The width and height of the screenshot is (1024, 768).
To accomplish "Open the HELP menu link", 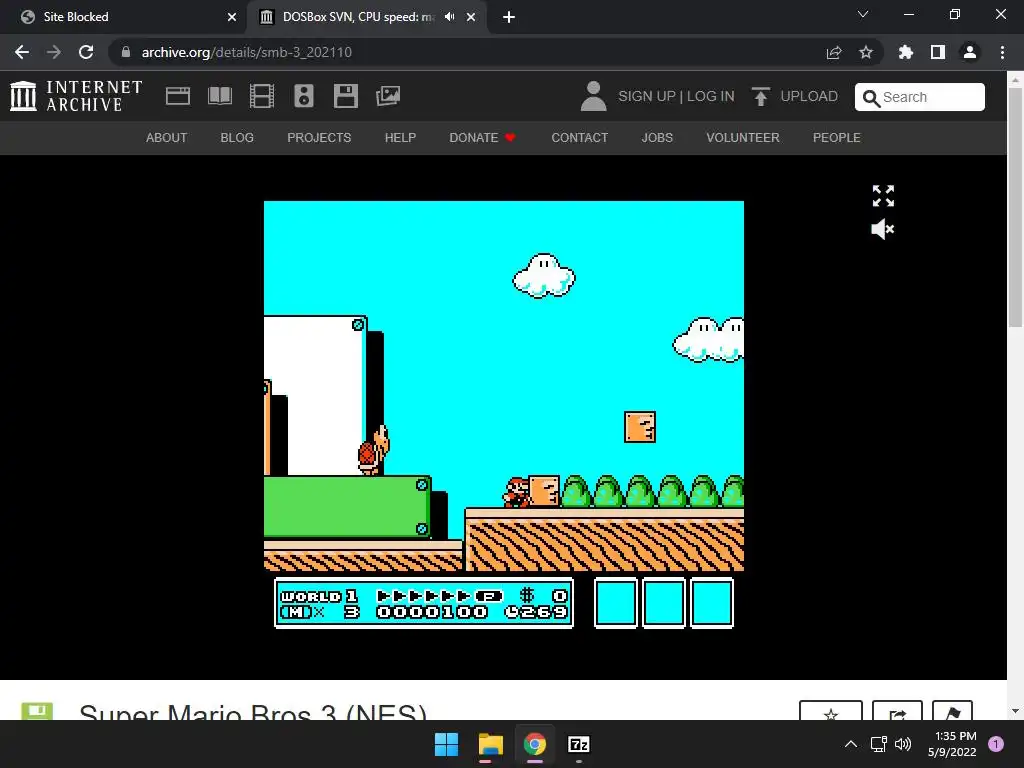I will click(x=400, y=138).
